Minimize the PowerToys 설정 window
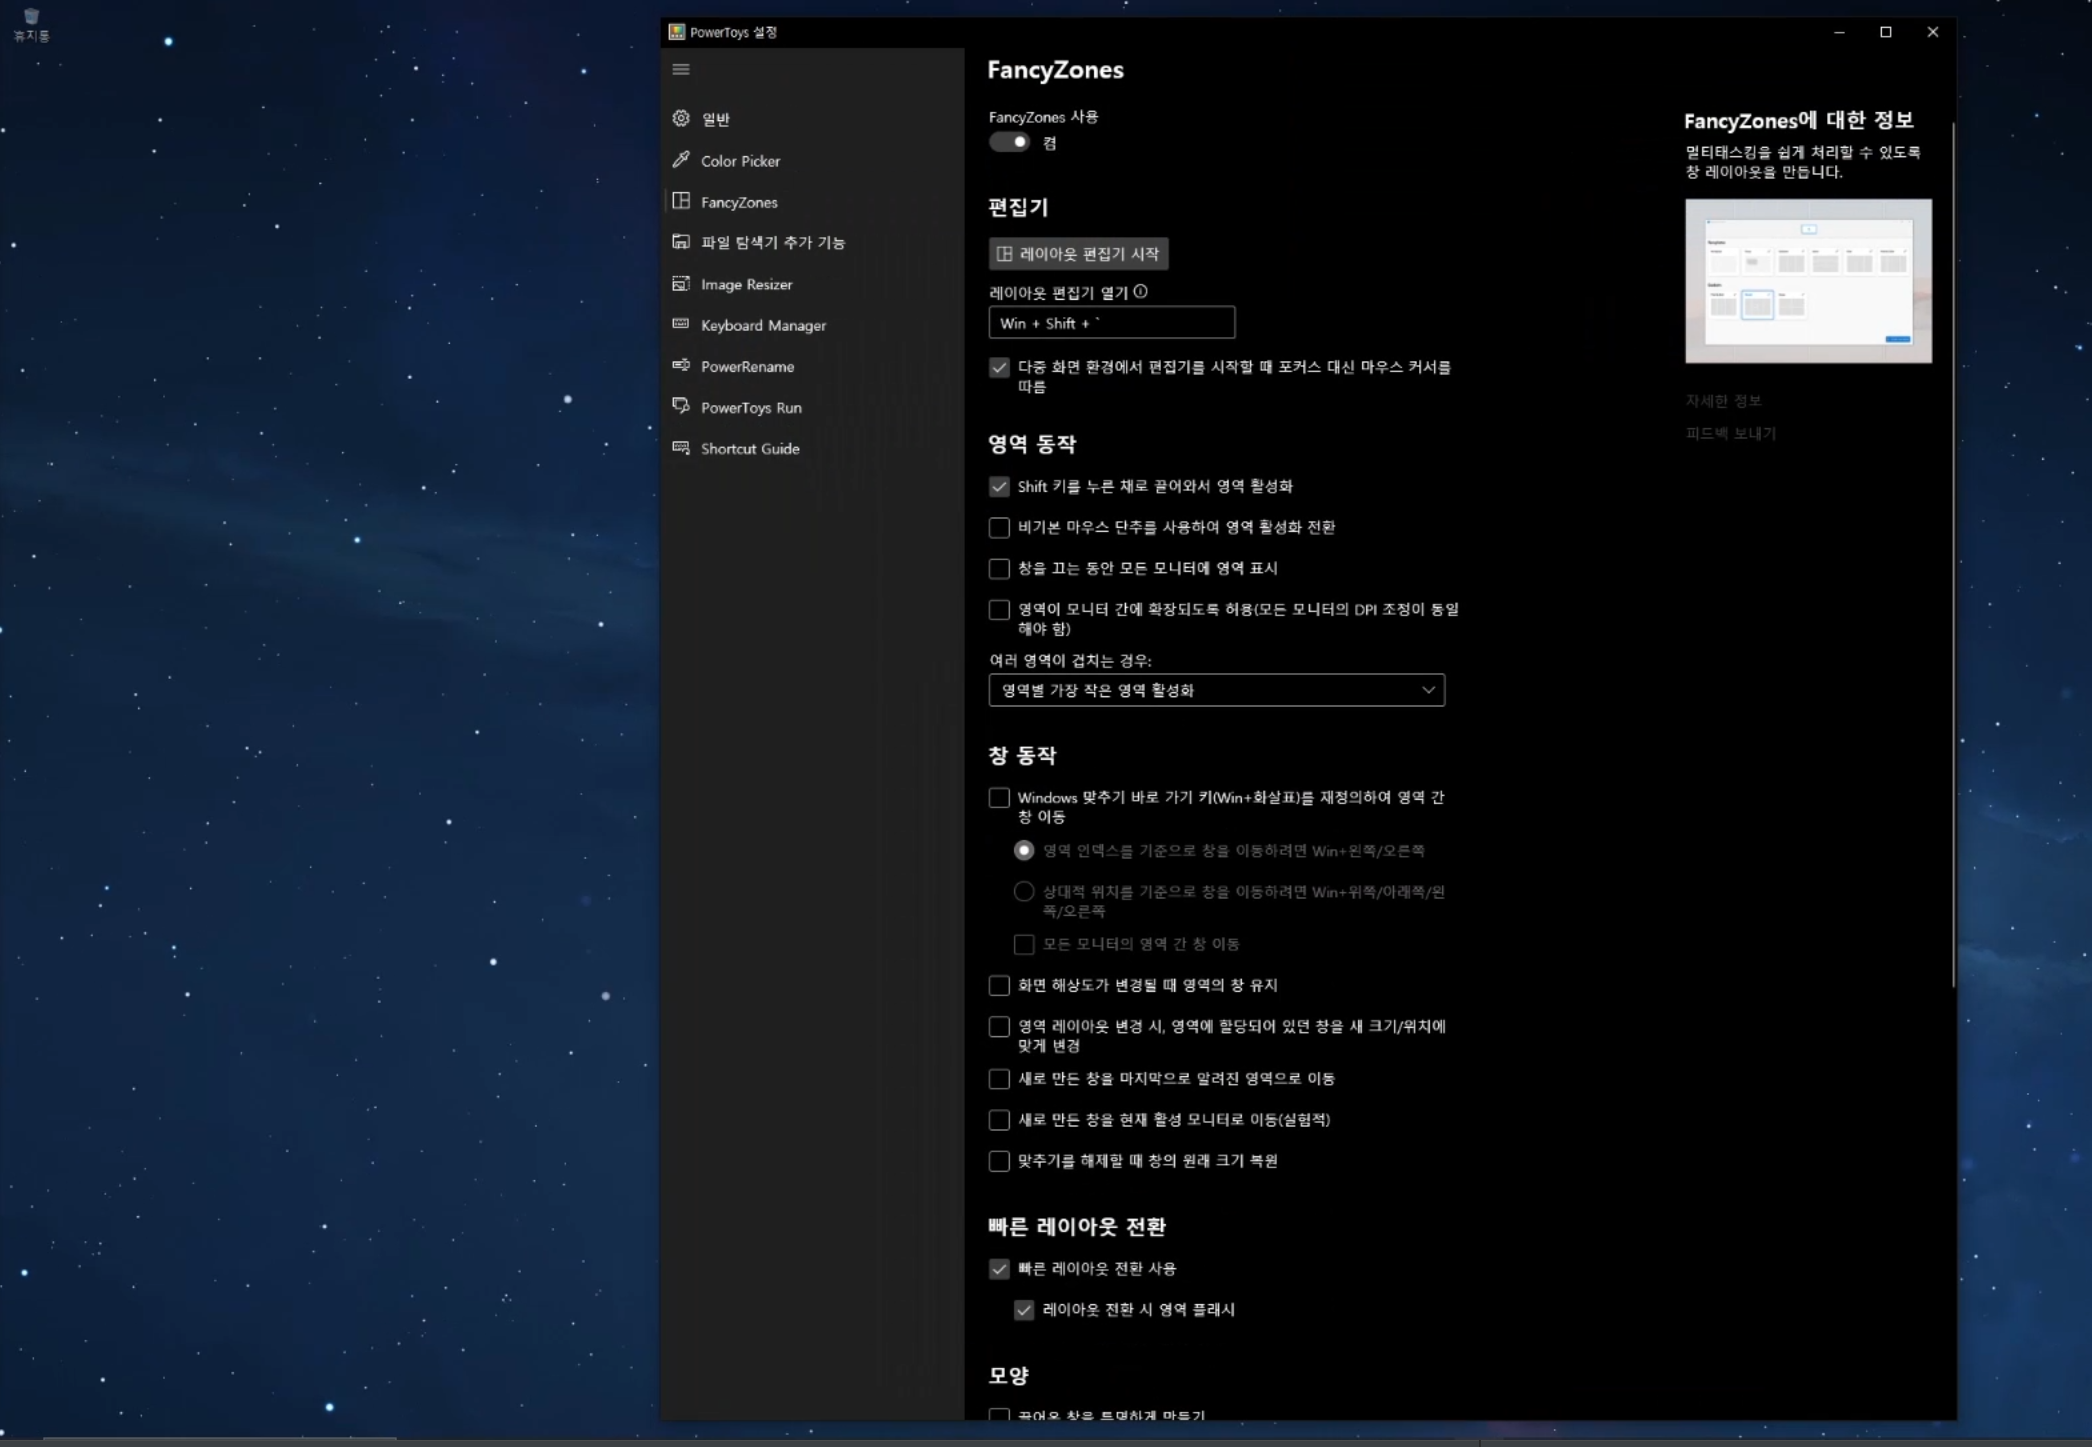Image resolution: width=2092 pixels, height=1447 pixels. pyautogui.click(x=1839, y=32)
